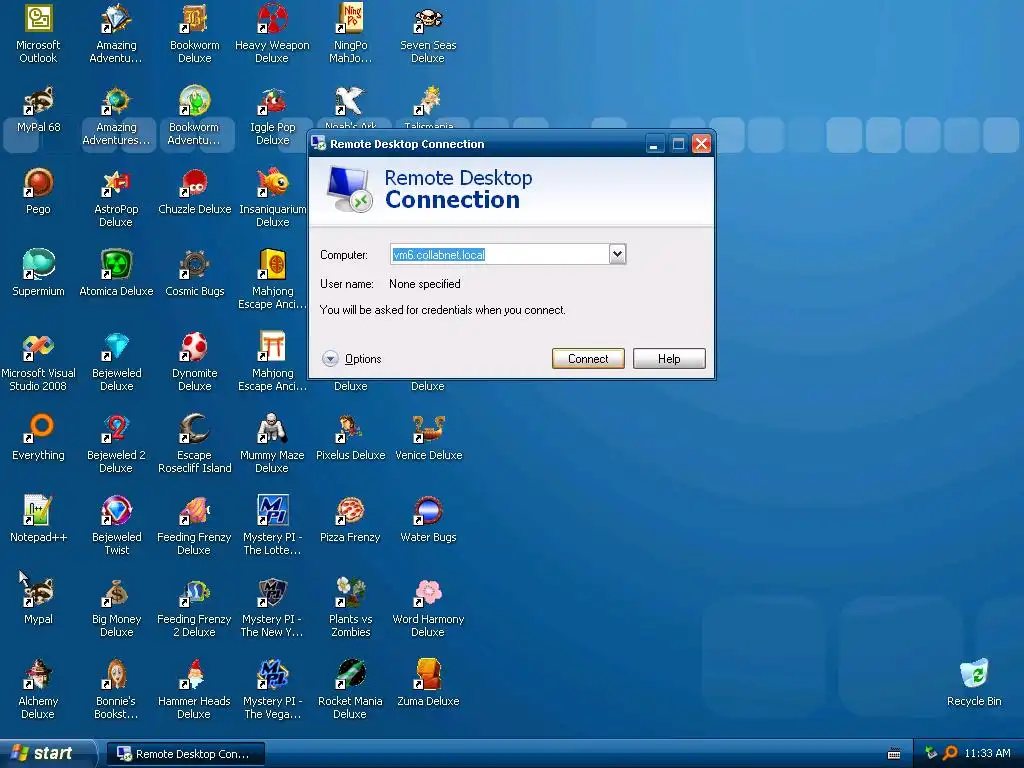This screenshot has width=1024, height=768.
Task: Click the Notepad++ desktop icon
Action: 38,511
